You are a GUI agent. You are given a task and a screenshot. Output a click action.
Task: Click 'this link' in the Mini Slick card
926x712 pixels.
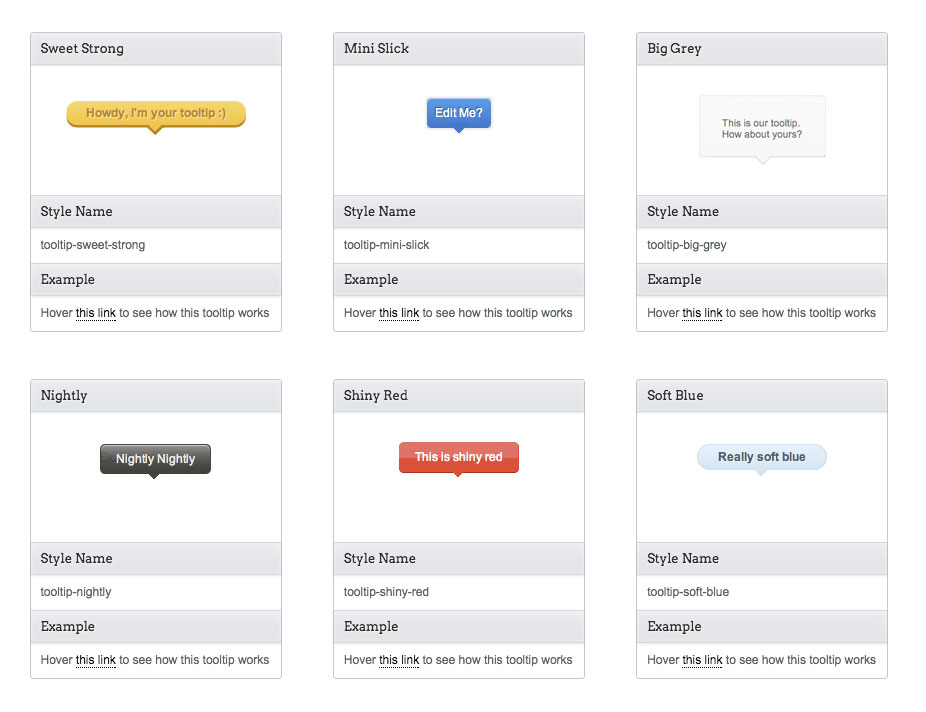point(399,313)
